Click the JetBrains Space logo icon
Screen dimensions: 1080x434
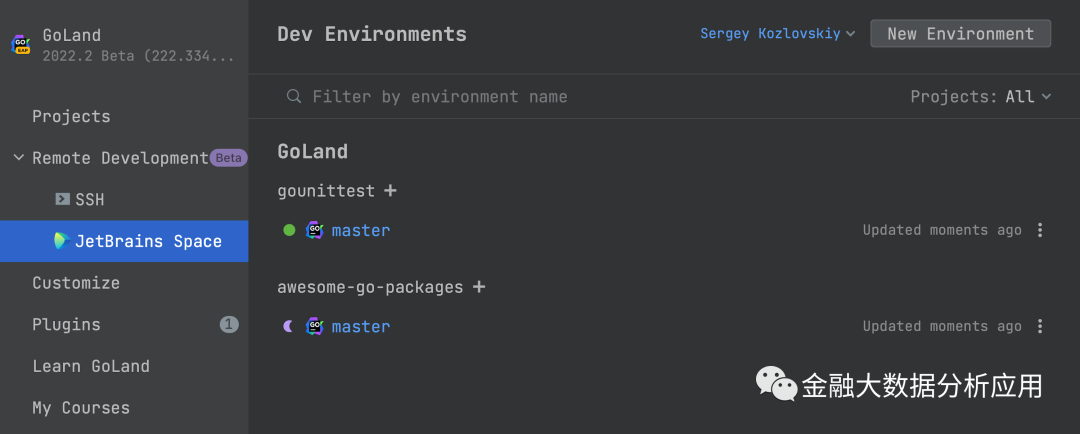coord(62,241)
